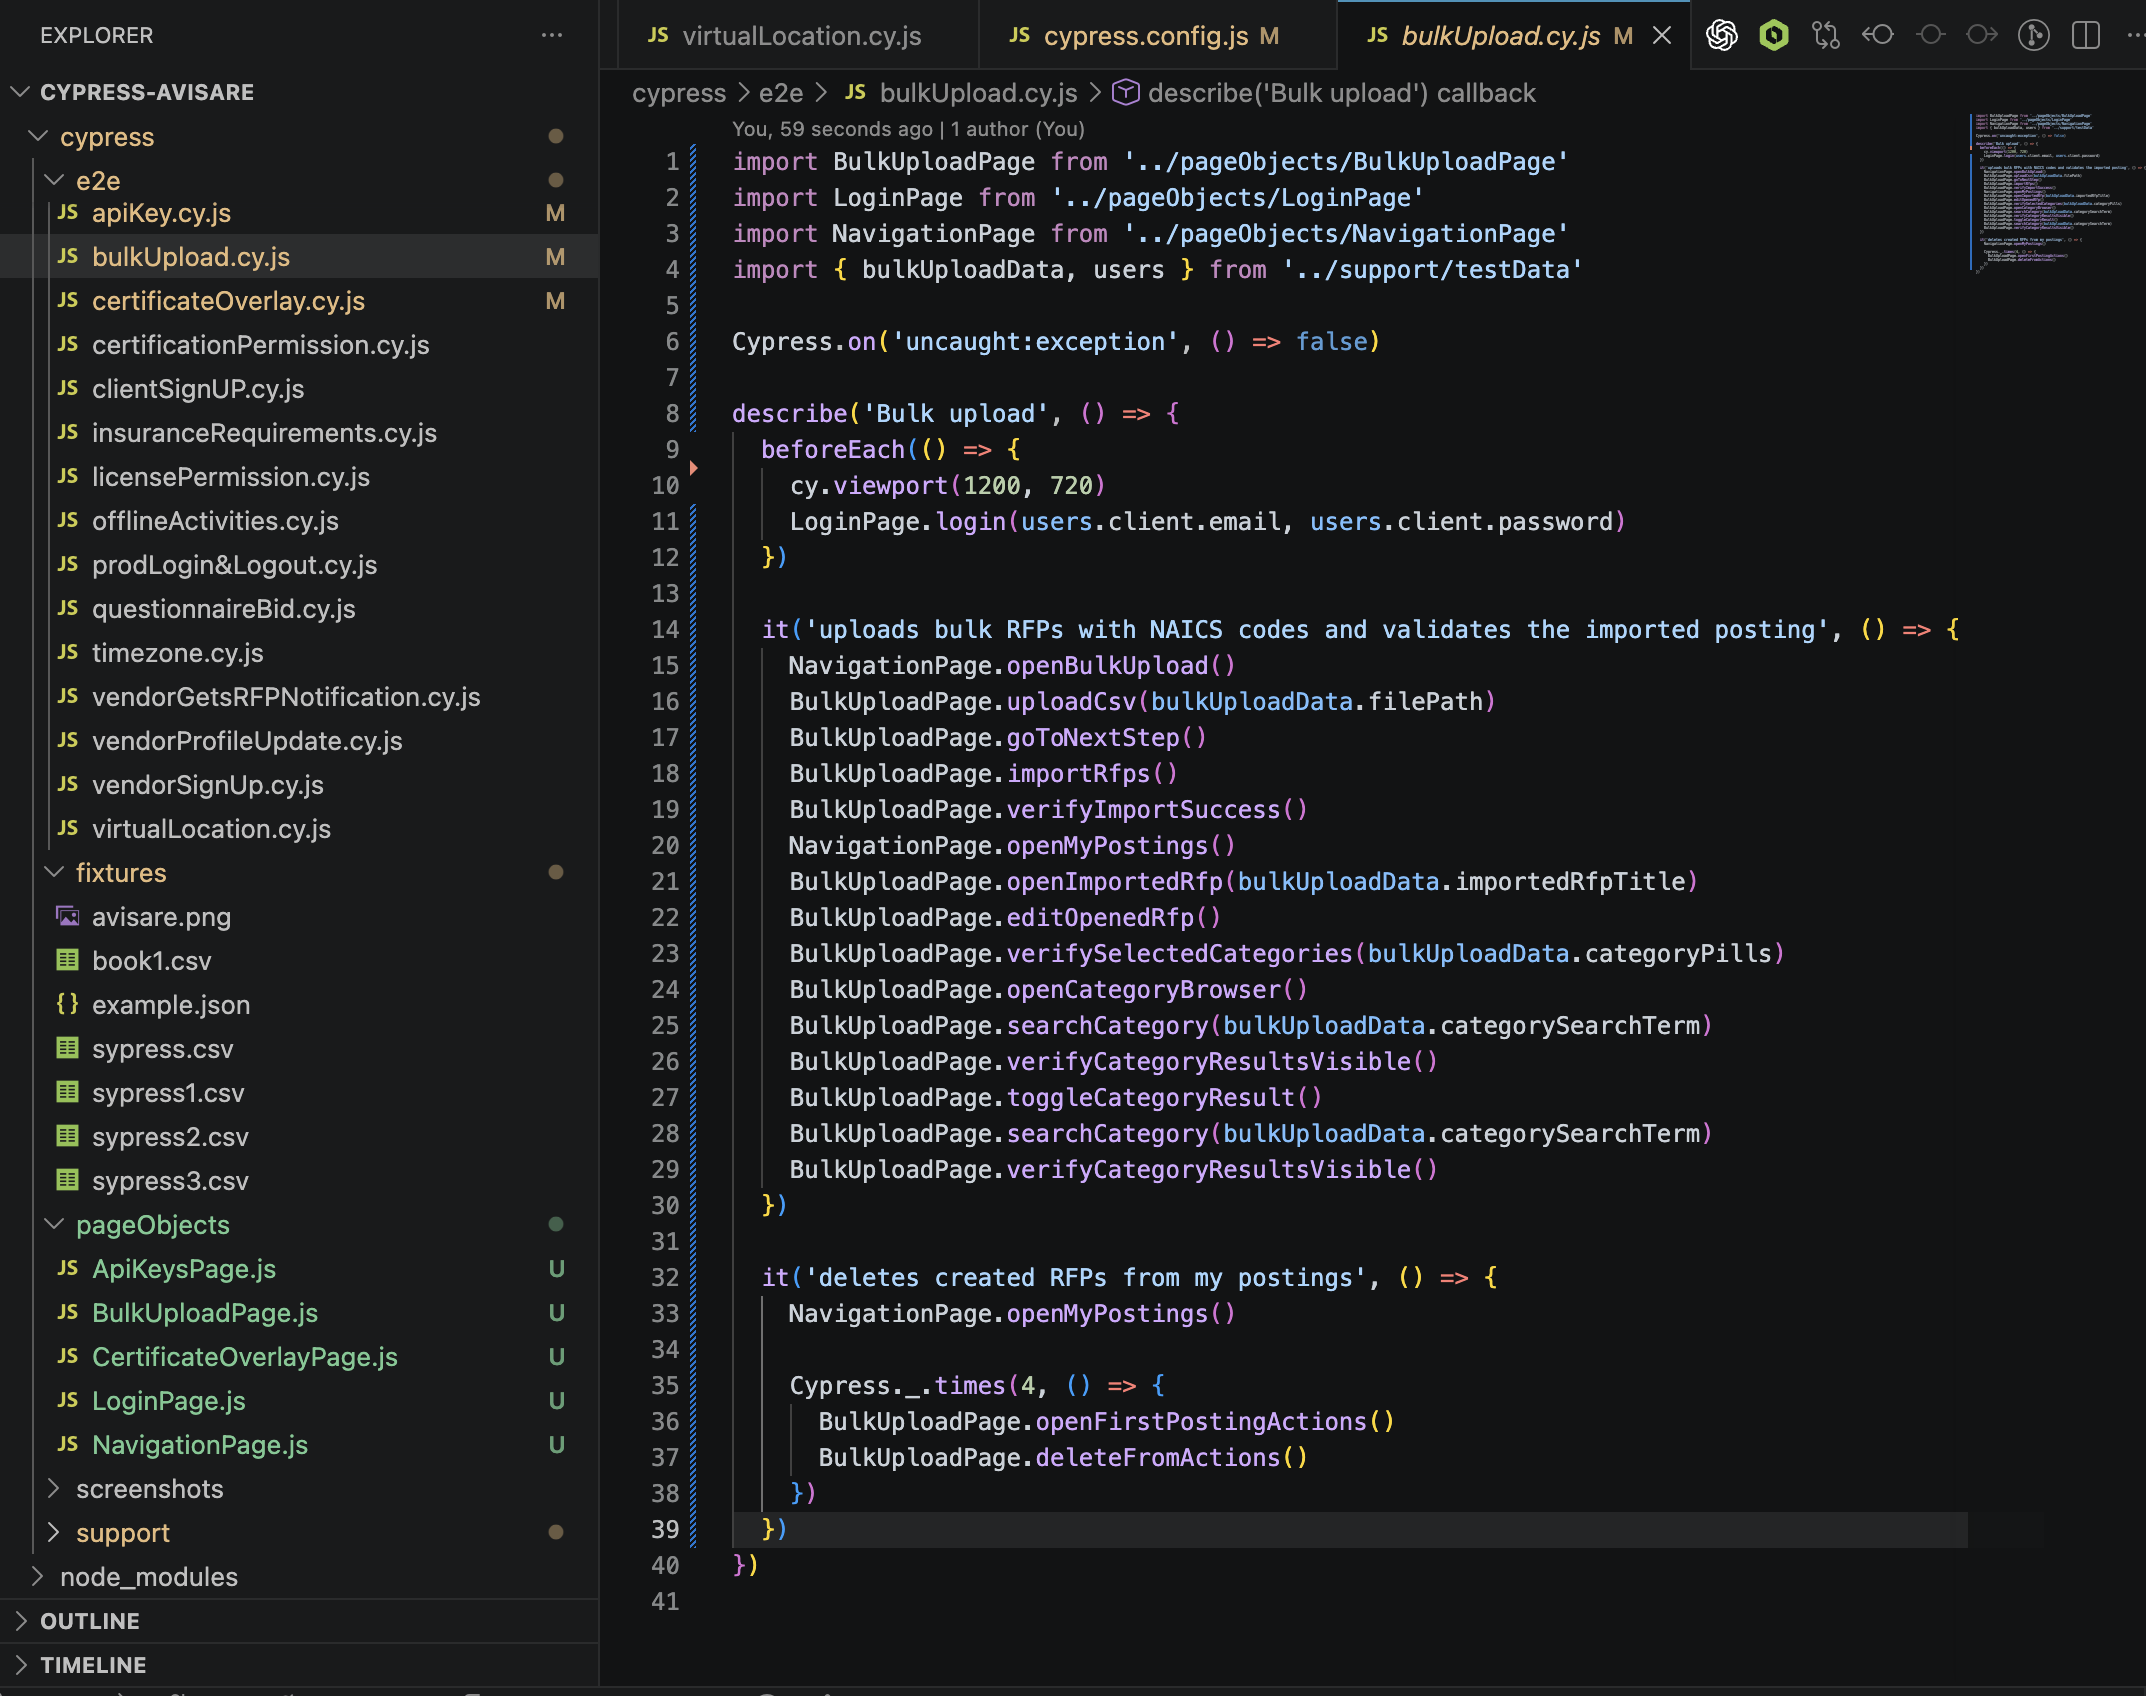Open the compare changes icon

pos(1827,35)
